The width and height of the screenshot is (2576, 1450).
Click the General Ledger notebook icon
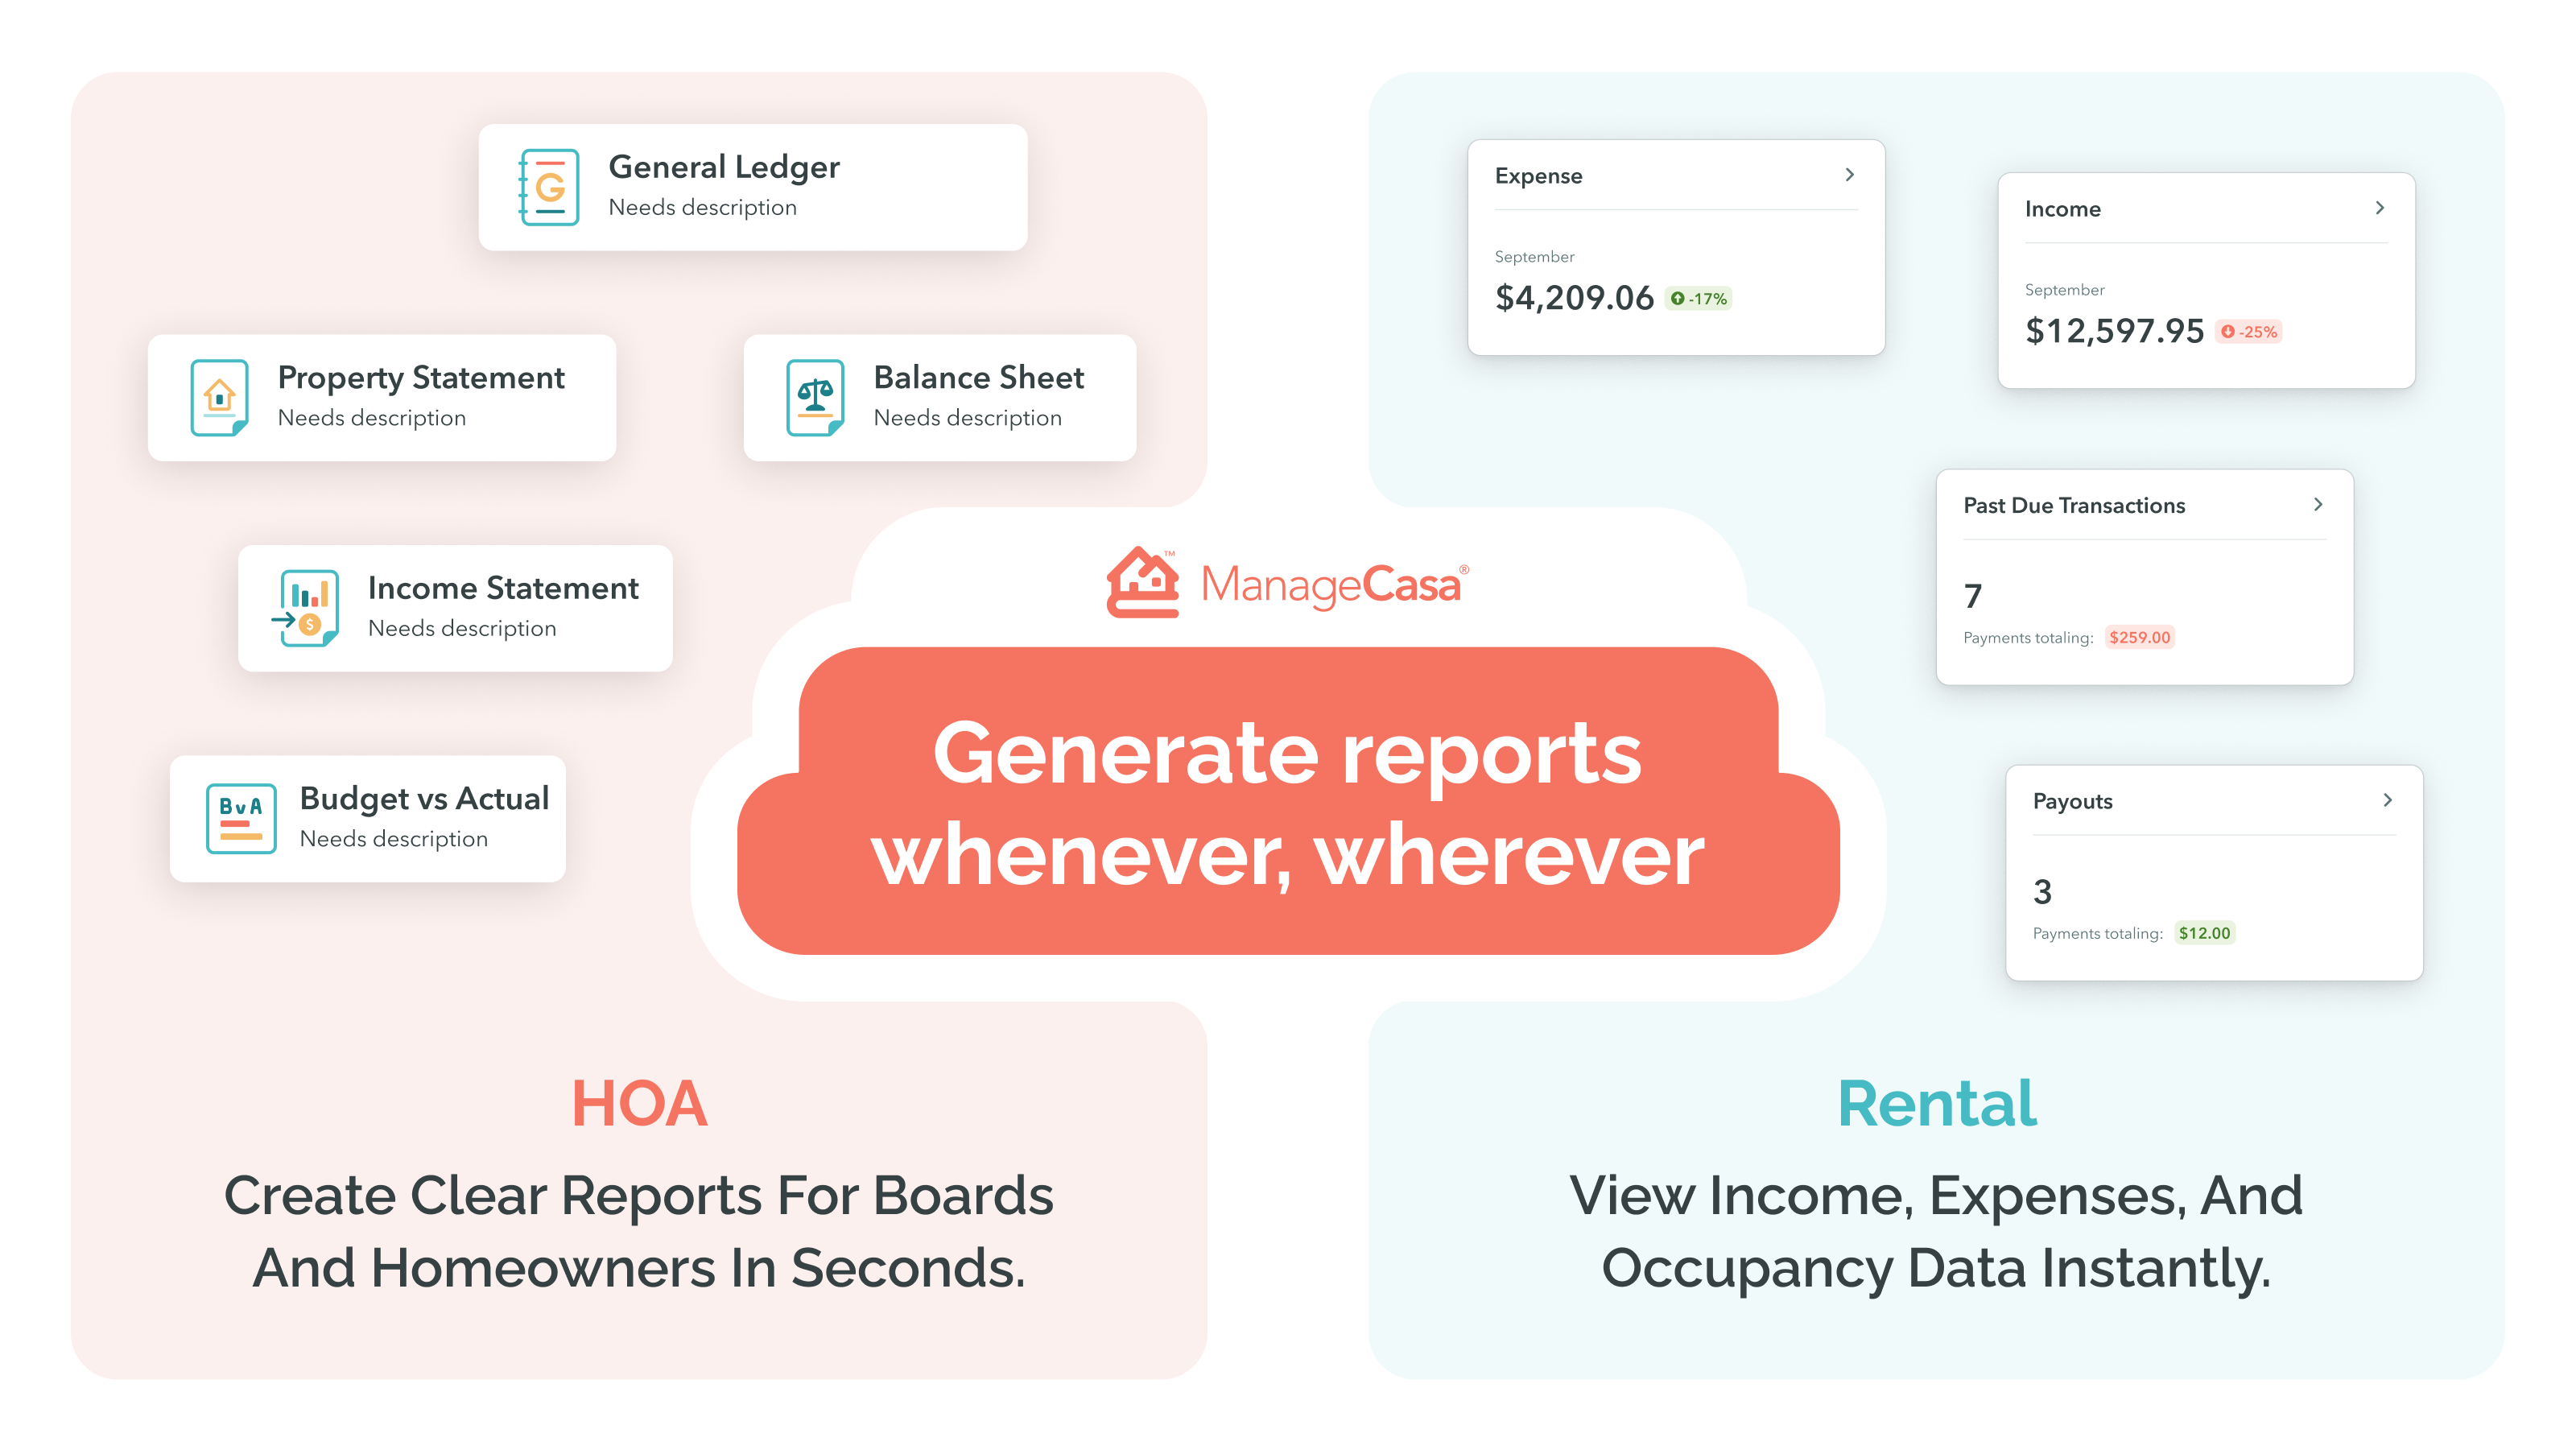[549, 187]
